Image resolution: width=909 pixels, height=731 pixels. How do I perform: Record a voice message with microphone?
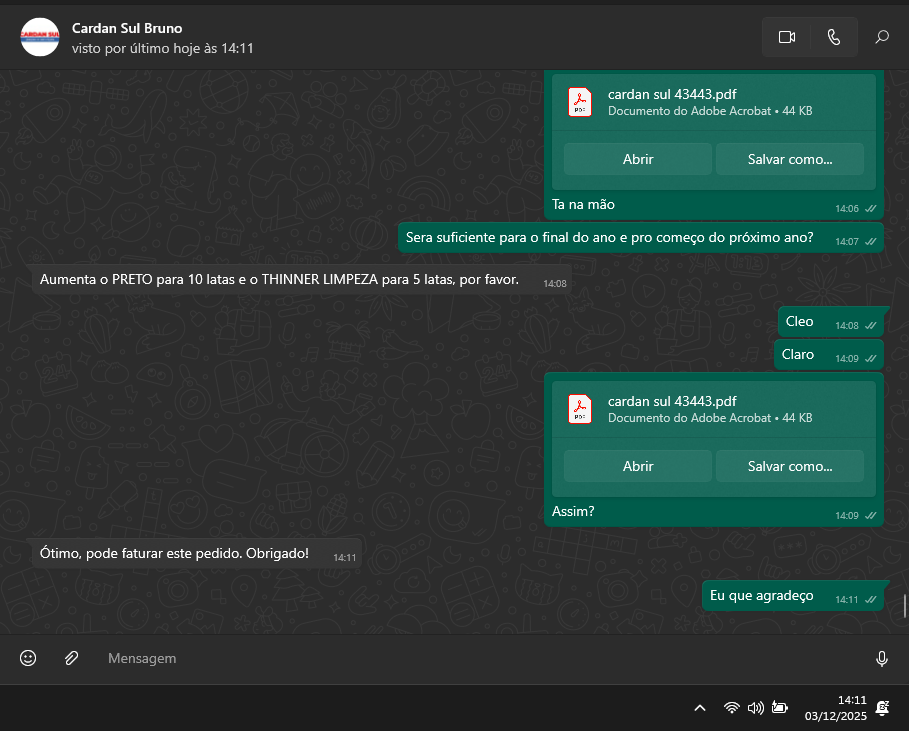point(881,658)
